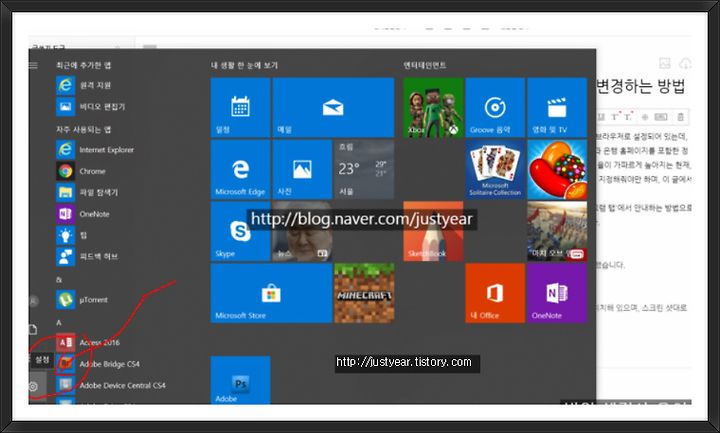Click the settings gear icon
This screenshot has height=433, width=720.
[33, 387]
